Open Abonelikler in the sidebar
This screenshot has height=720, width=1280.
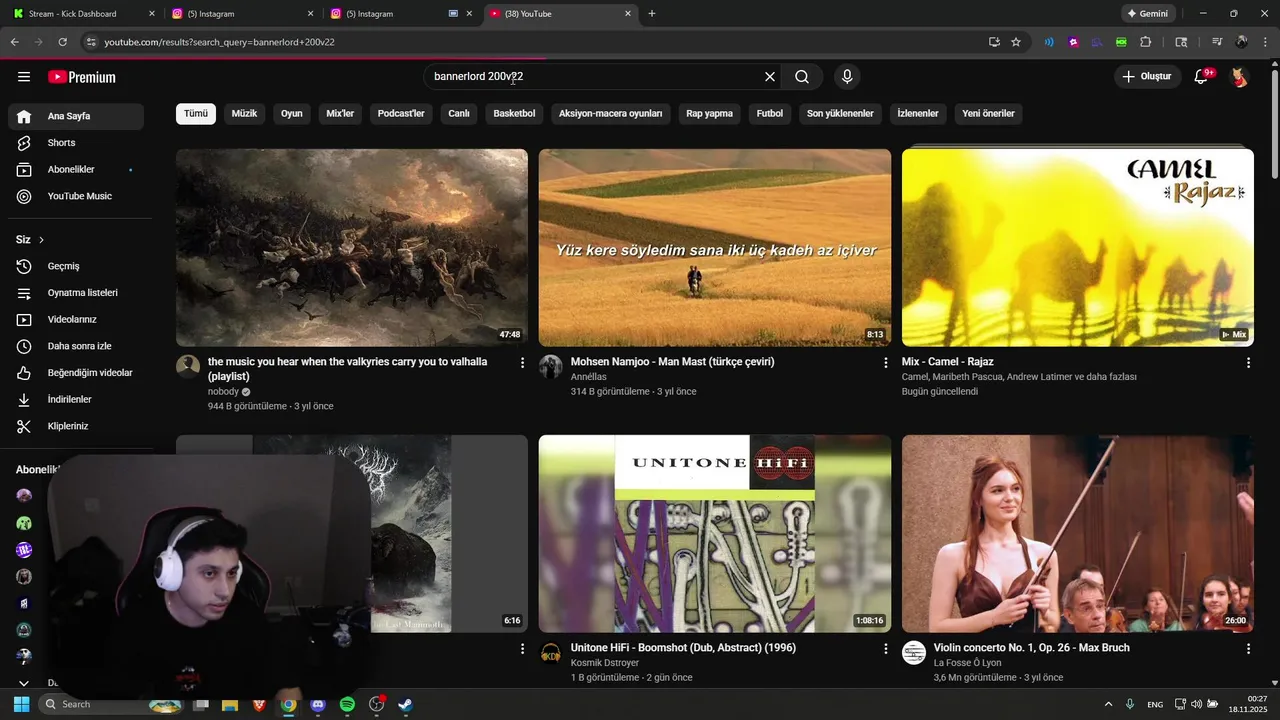[76, 170]
